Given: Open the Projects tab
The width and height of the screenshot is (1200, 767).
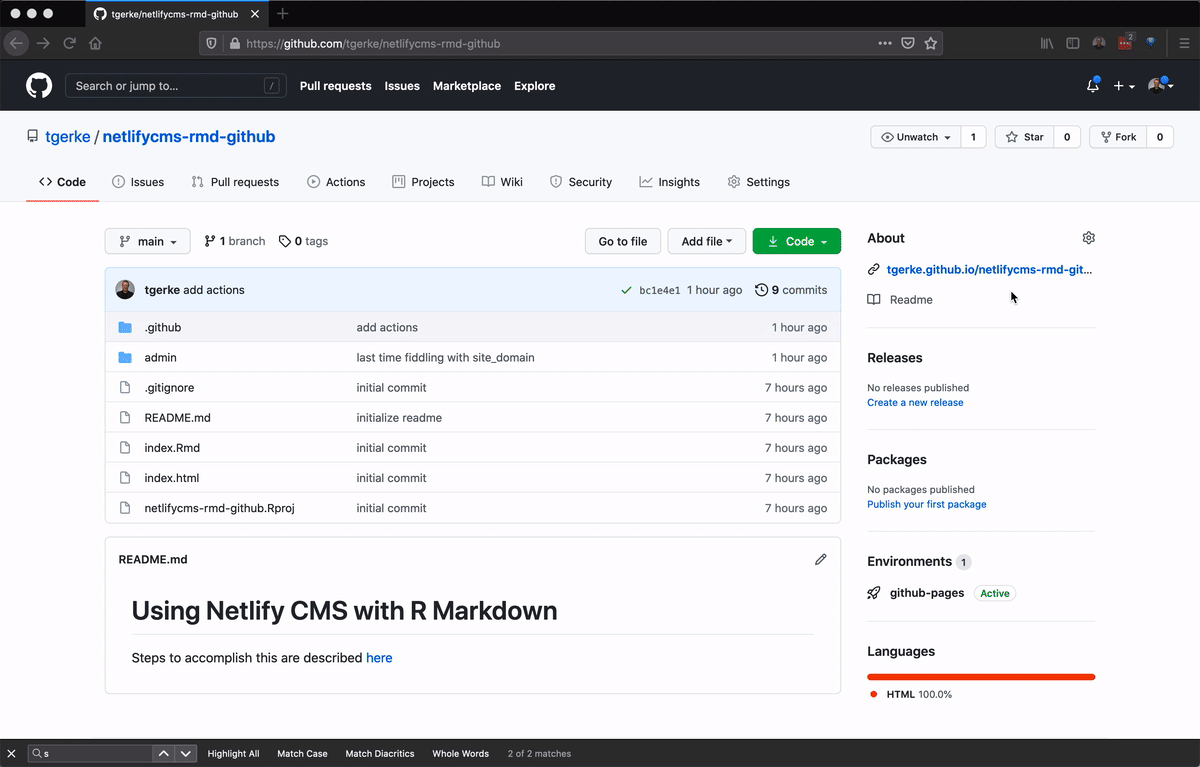Looking at the screenshot, I should pos(424,182).
